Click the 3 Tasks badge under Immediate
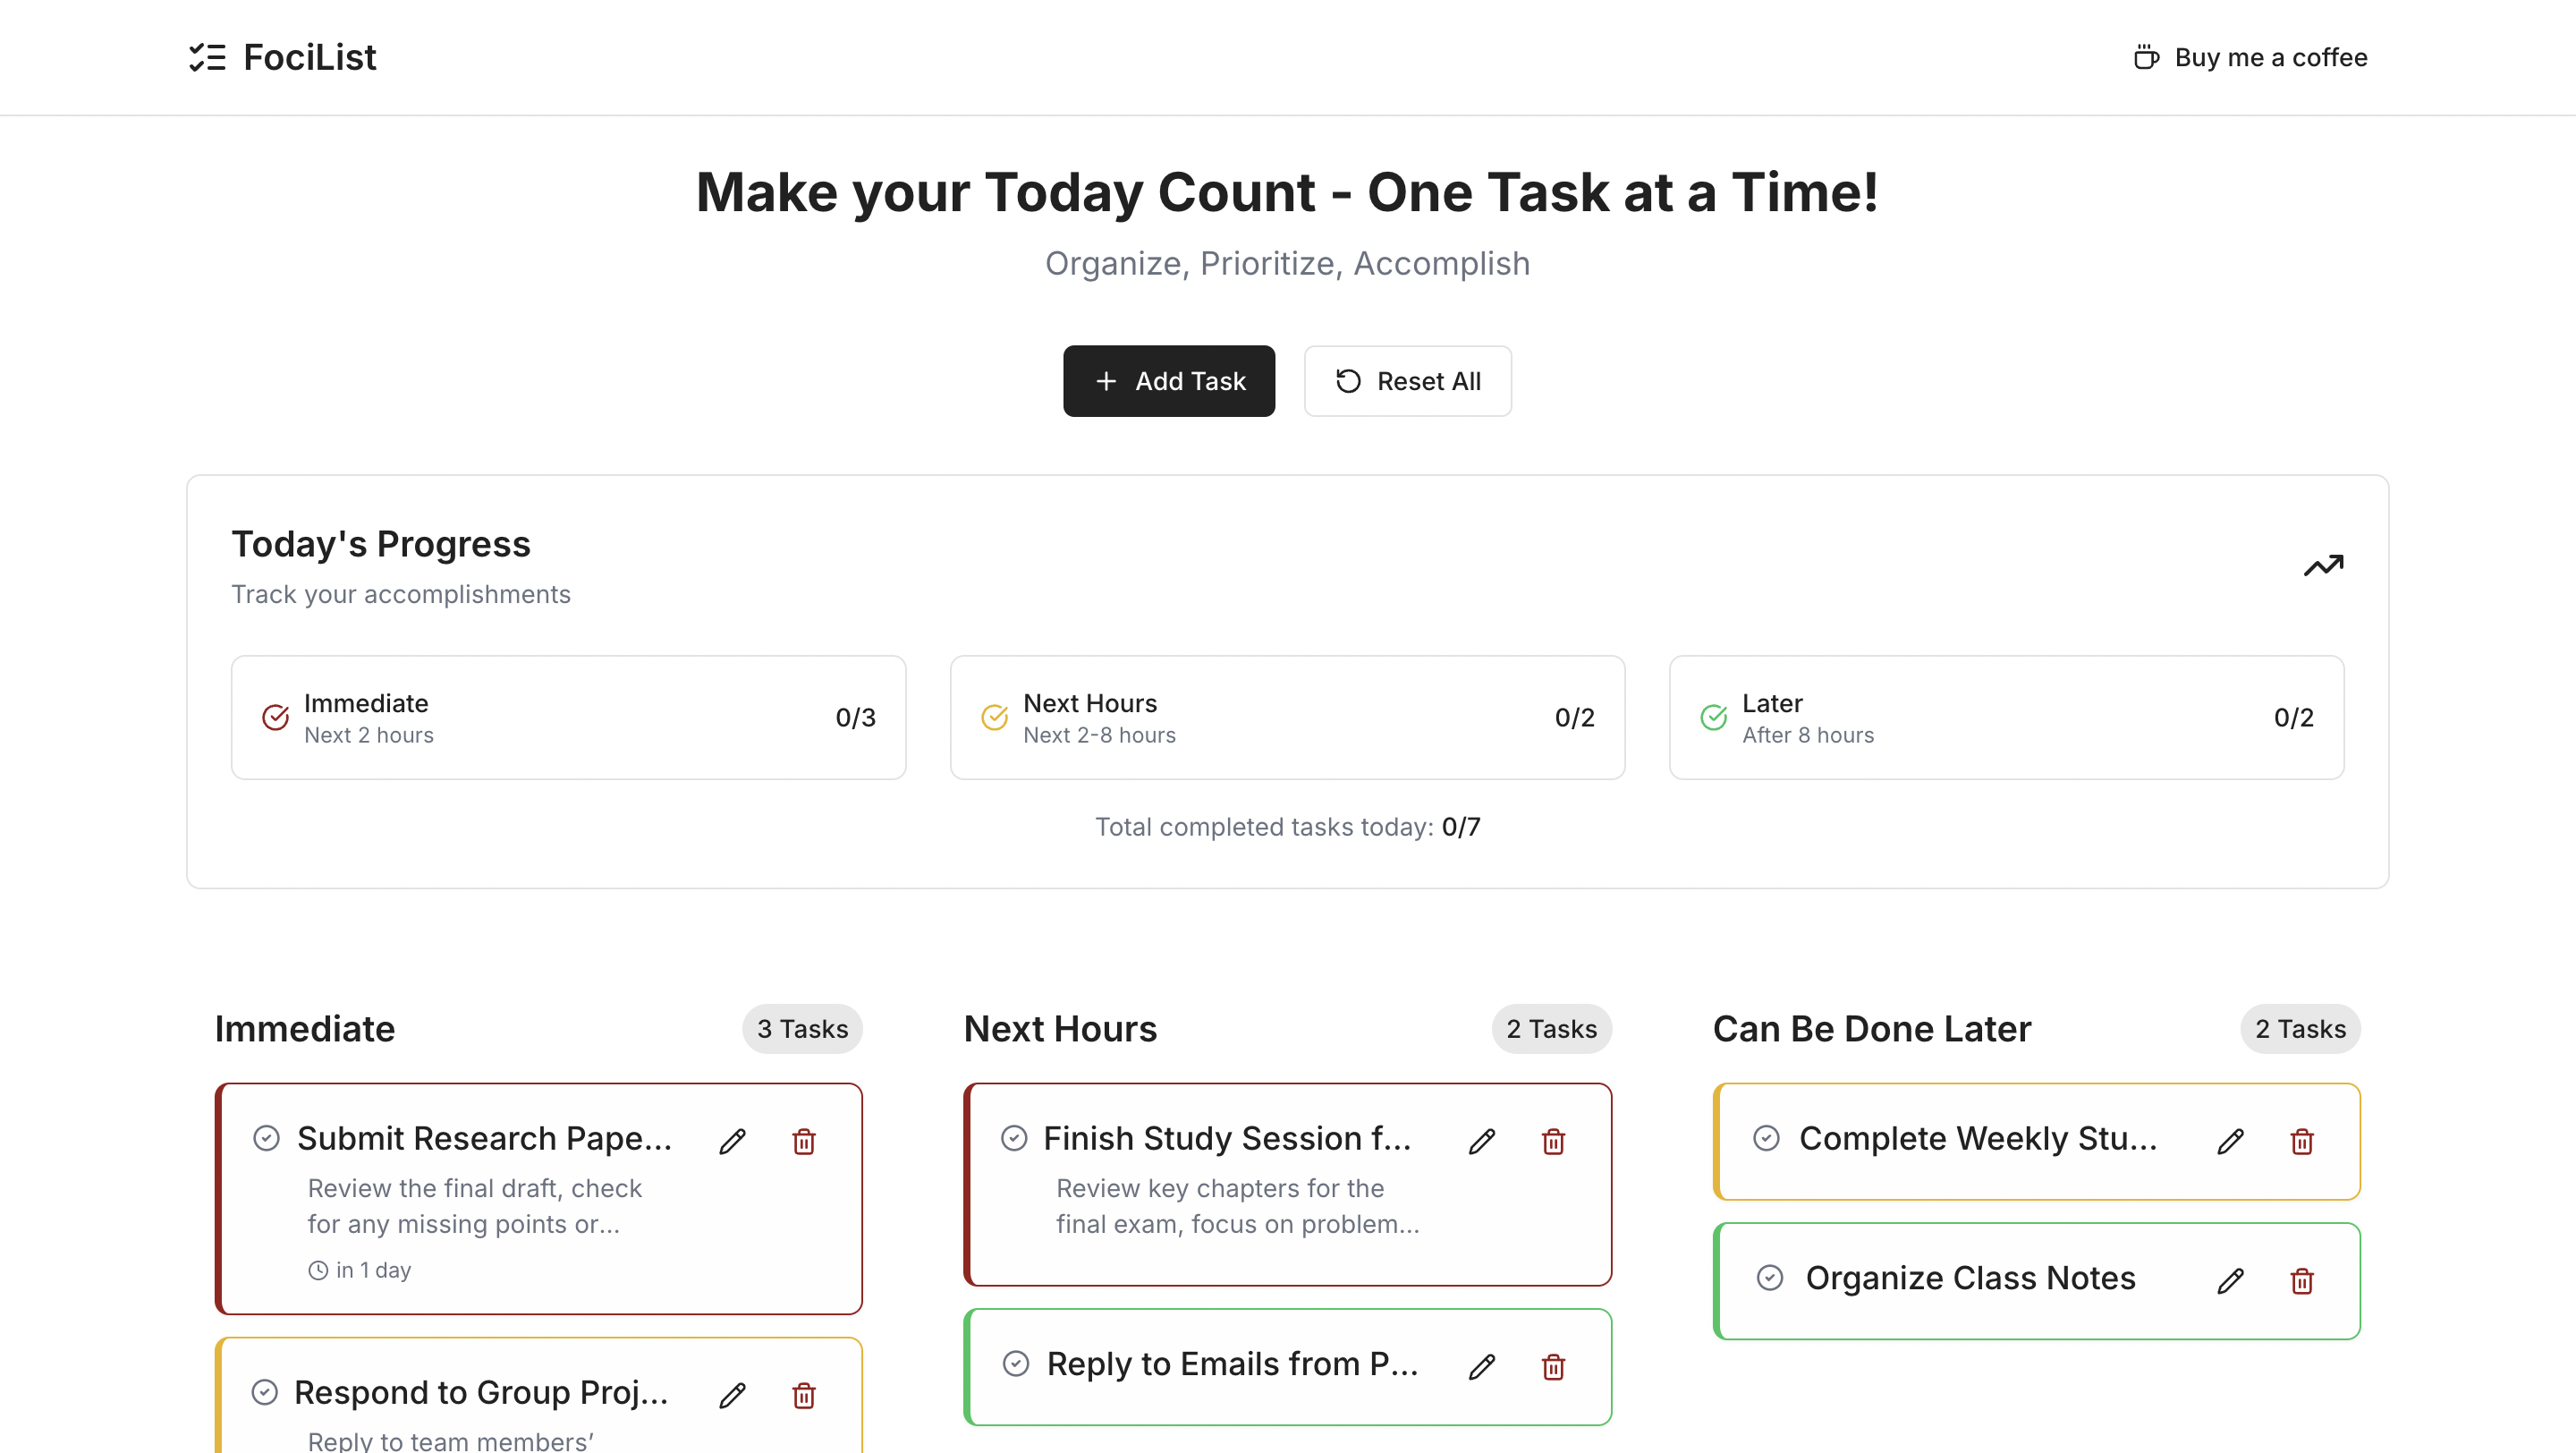Viewport: 2576px width, 1453px height. coord(802,1029)
